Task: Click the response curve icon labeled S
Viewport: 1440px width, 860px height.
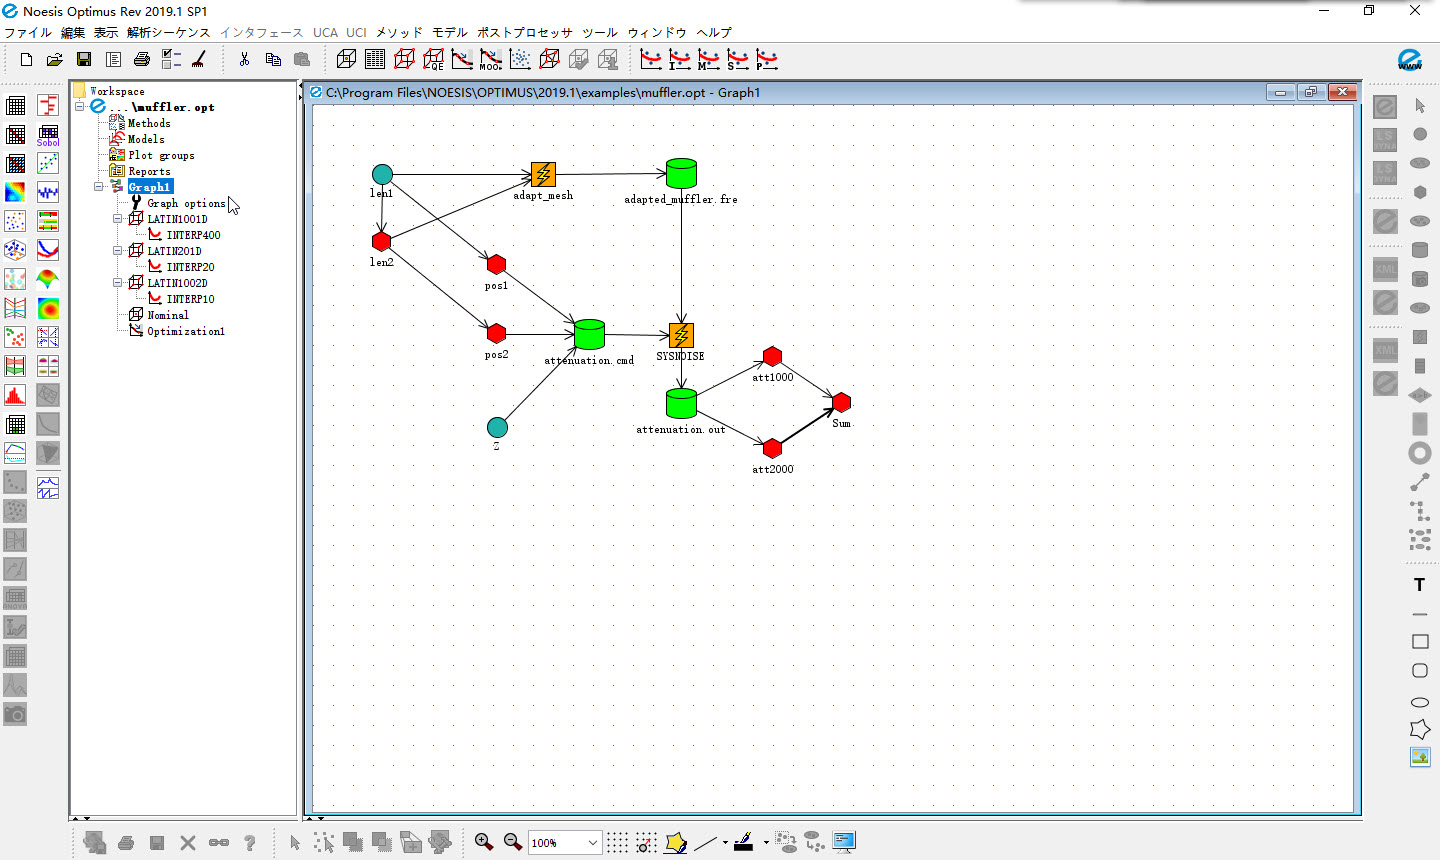Action: (x=738, y=60)
